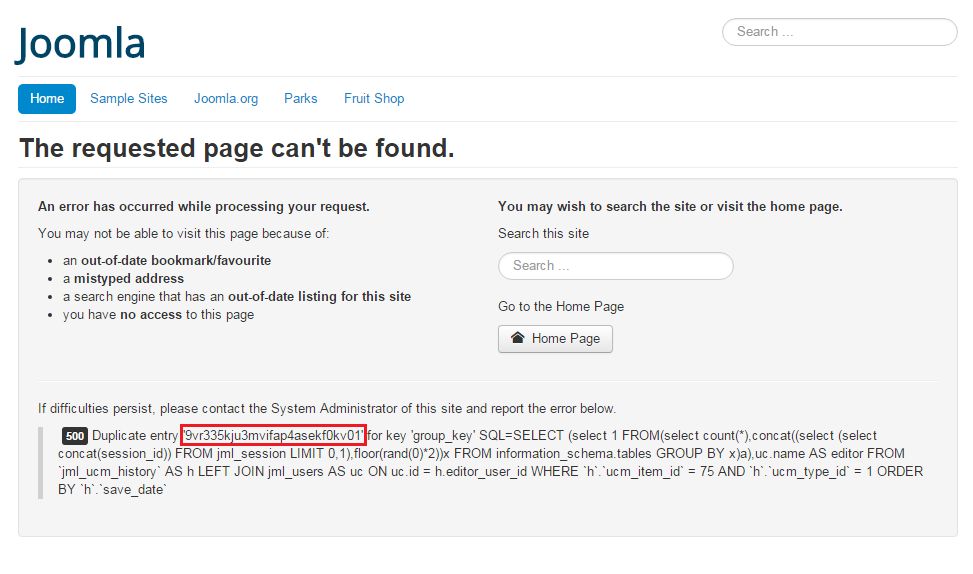Image resolution: width=973 pixels, height=574 pixels.
Task: Click the 'Search this site' input box
Action: (x=615, y=266)
